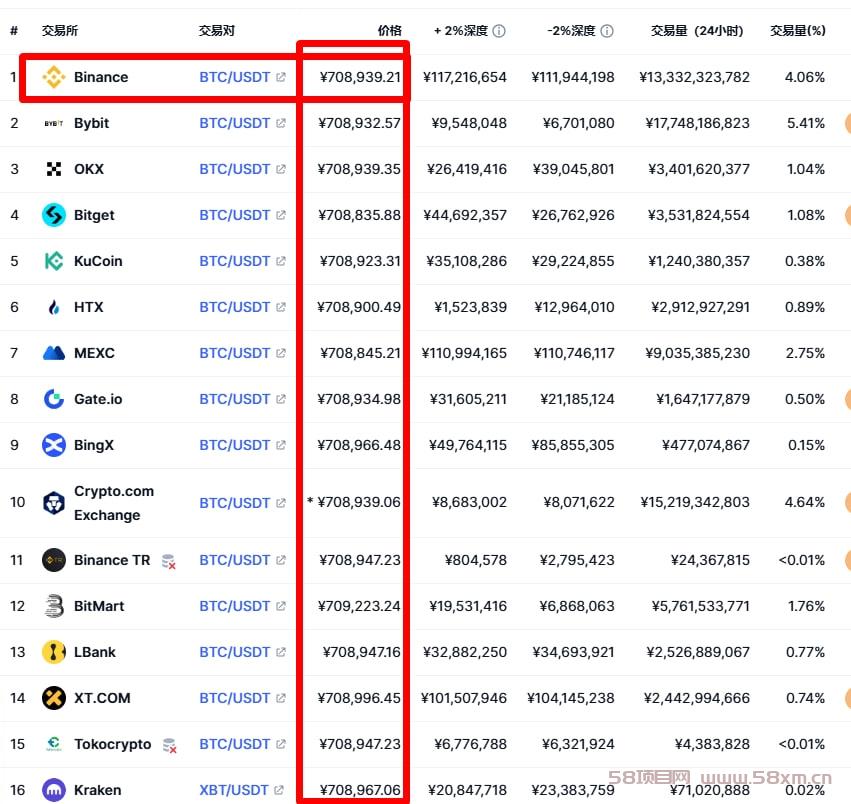Open the Bitget exchange name link
851x804 pixels.
coord(94,216)
